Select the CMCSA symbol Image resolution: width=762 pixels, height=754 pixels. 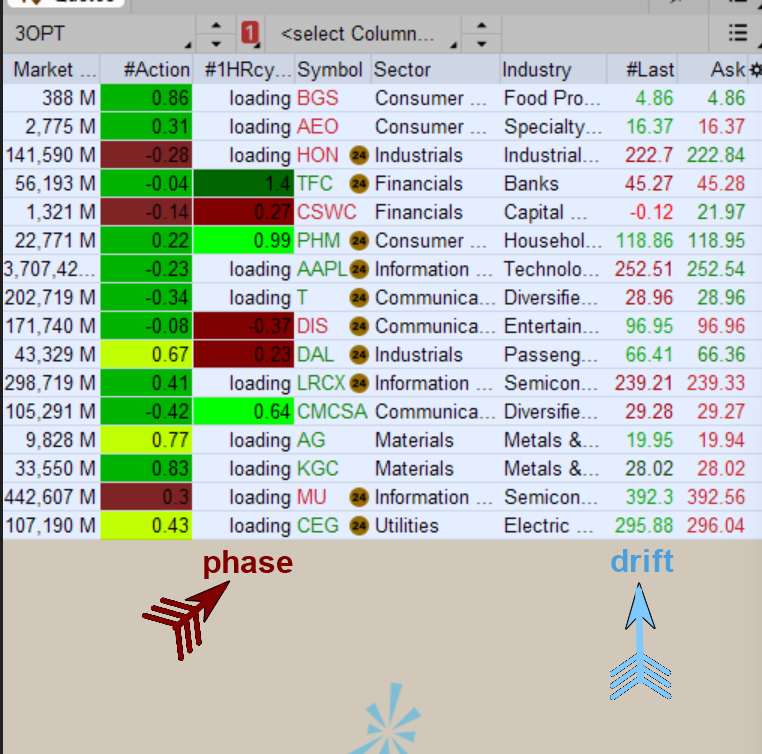[x=331, y=412]
